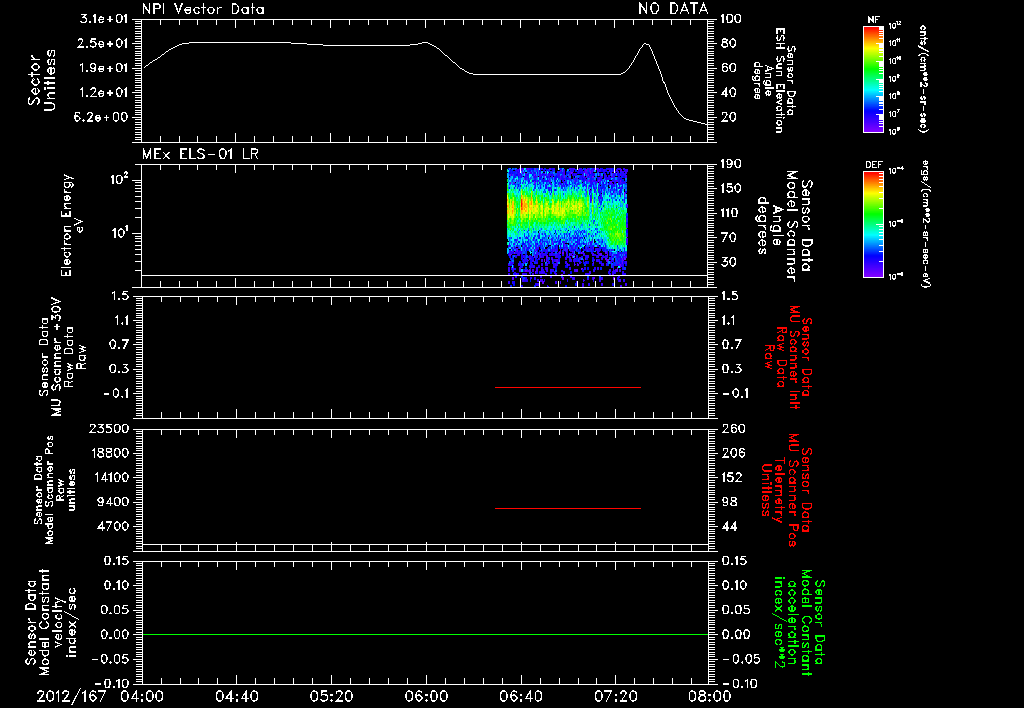This screenshot has width=1024, height=708.
Task: Click the "05:20" time axis label
Action: [331, 696]
